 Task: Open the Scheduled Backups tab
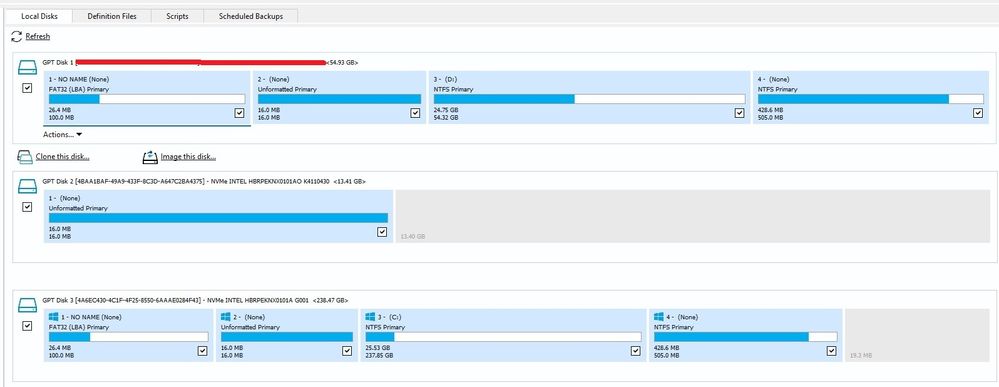coord(250,16)
